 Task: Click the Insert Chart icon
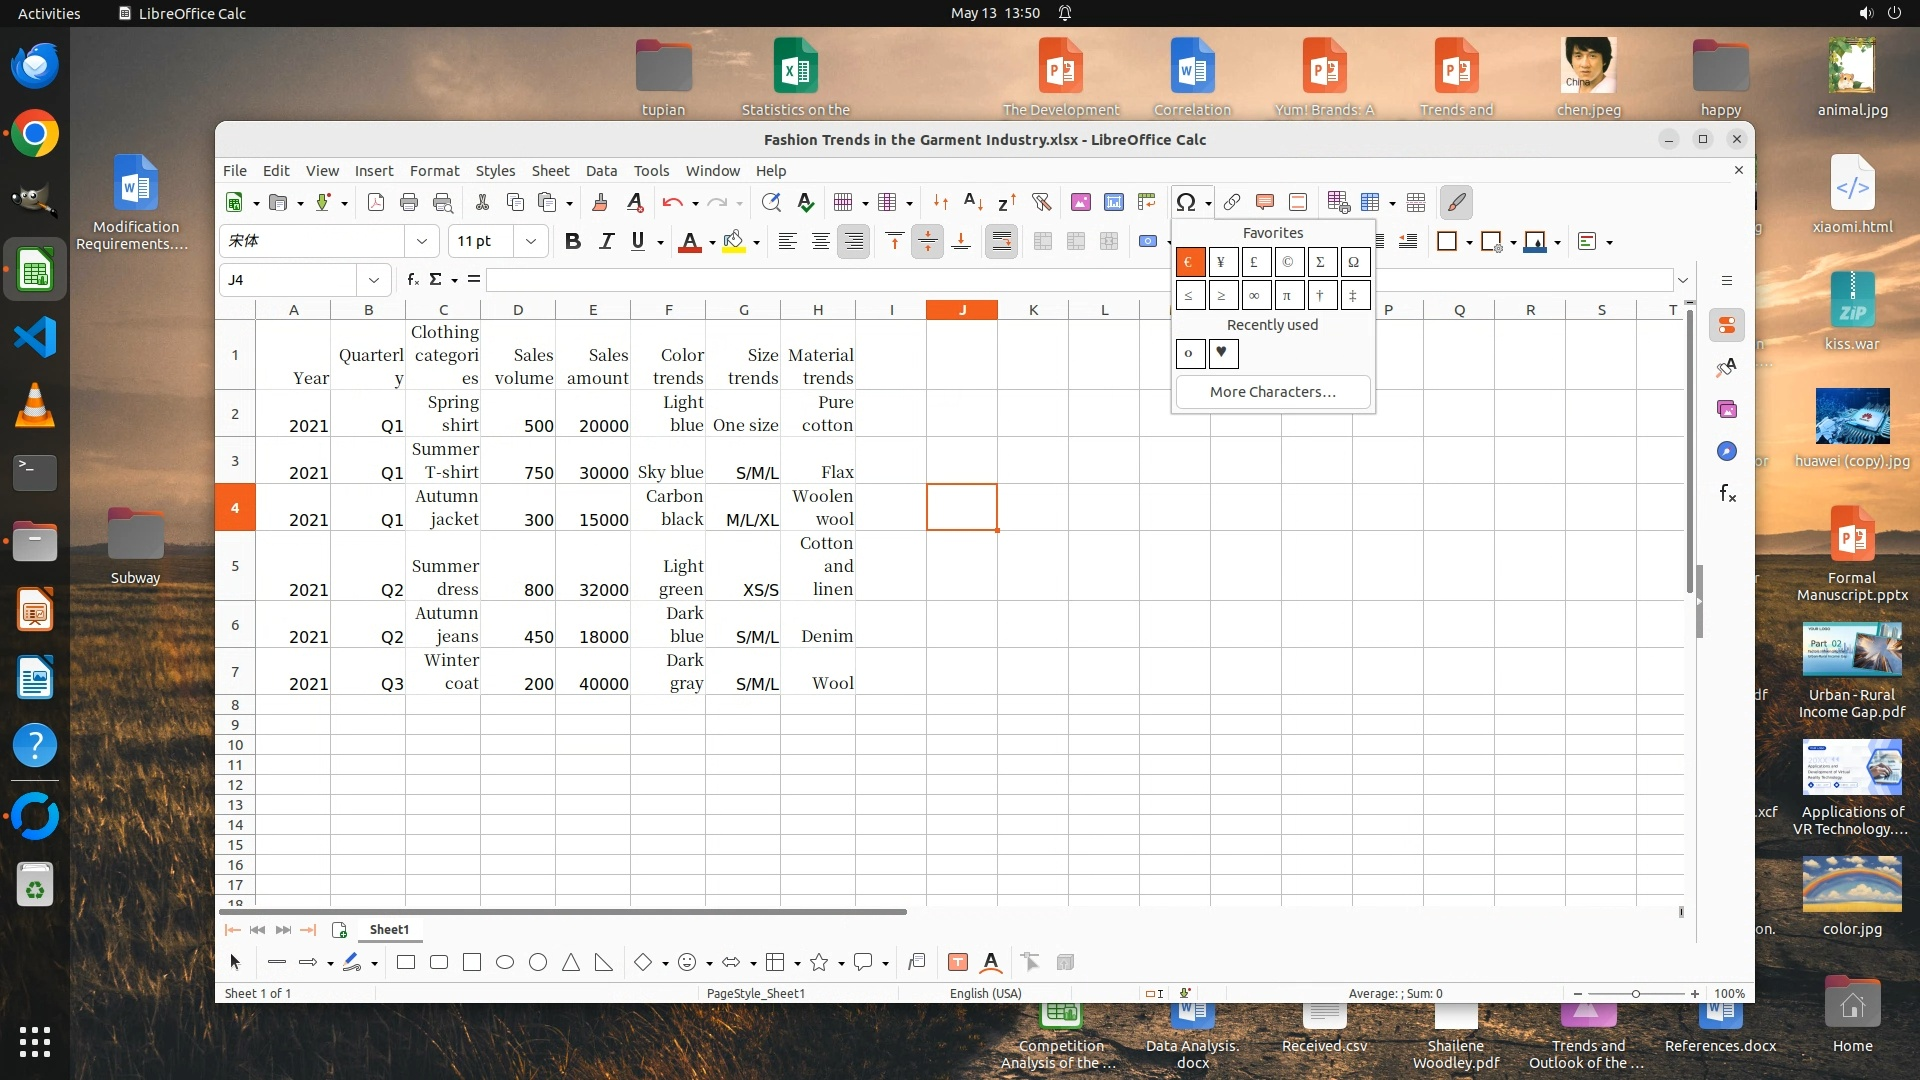pos(1113,202)
